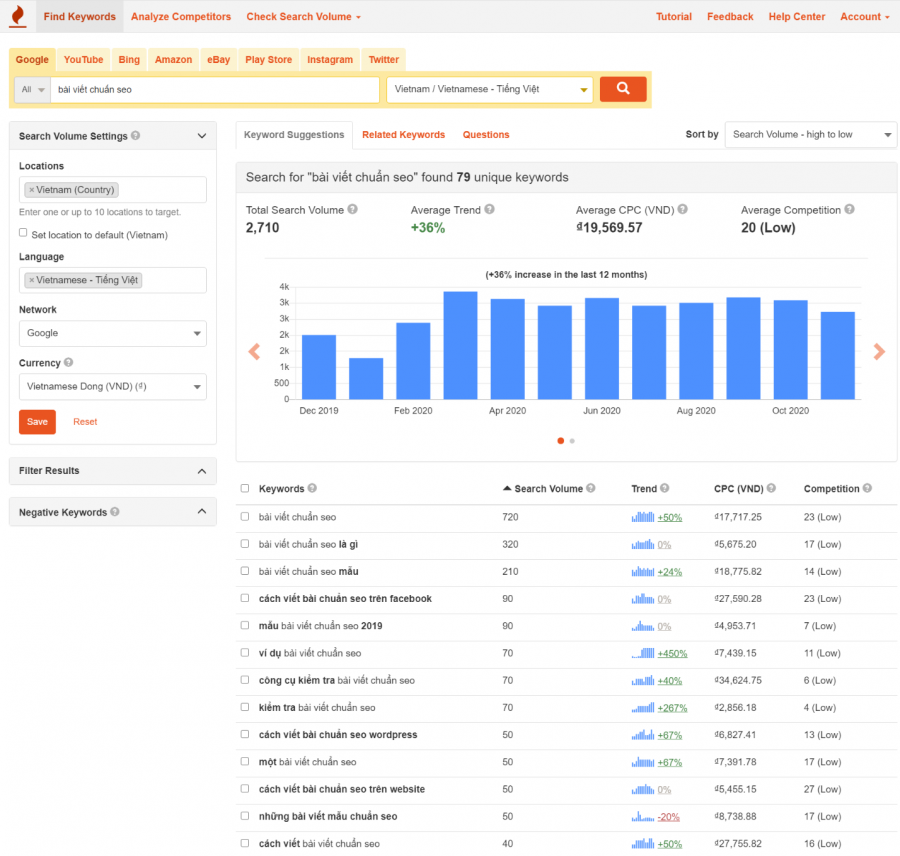Open help icon next to Average Competition
Image resolution: width=900 pixels, height=856 pixels.
click(x=849, y=210)
